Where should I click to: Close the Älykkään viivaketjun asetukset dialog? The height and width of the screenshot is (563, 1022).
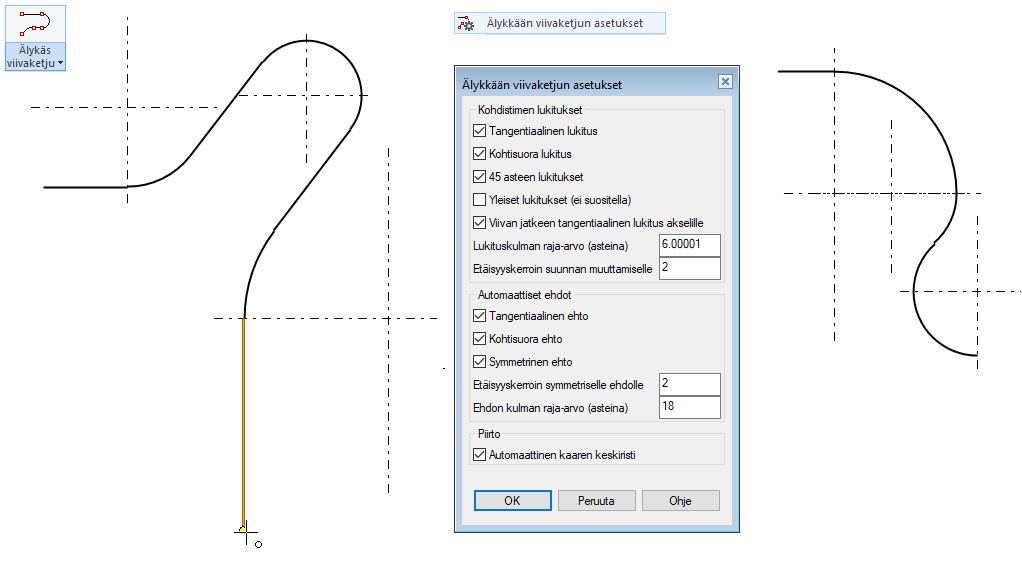pyautogui.click(x=725, y=81)
